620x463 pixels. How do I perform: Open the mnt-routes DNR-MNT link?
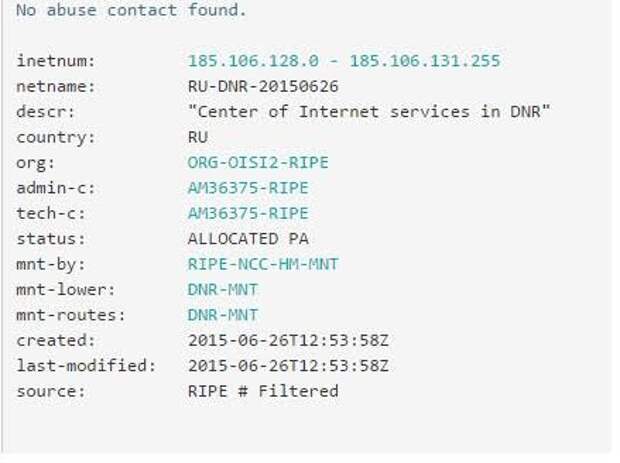(223, 315)
